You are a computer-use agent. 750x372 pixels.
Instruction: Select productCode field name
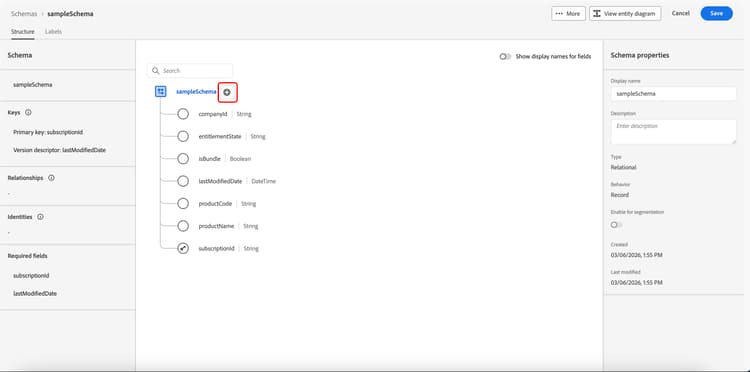pyautogui.click(x=215, y=204)
